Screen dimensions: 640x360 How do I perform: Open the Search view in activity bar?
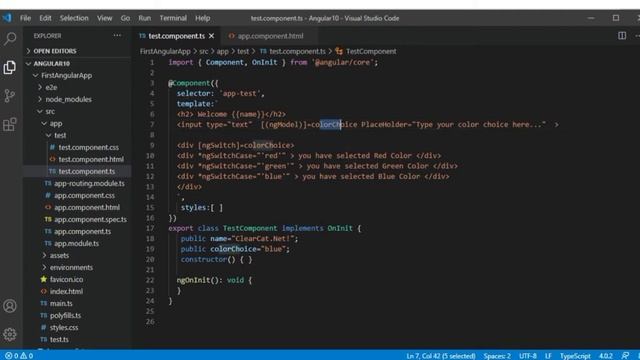(x=10, y=39)
